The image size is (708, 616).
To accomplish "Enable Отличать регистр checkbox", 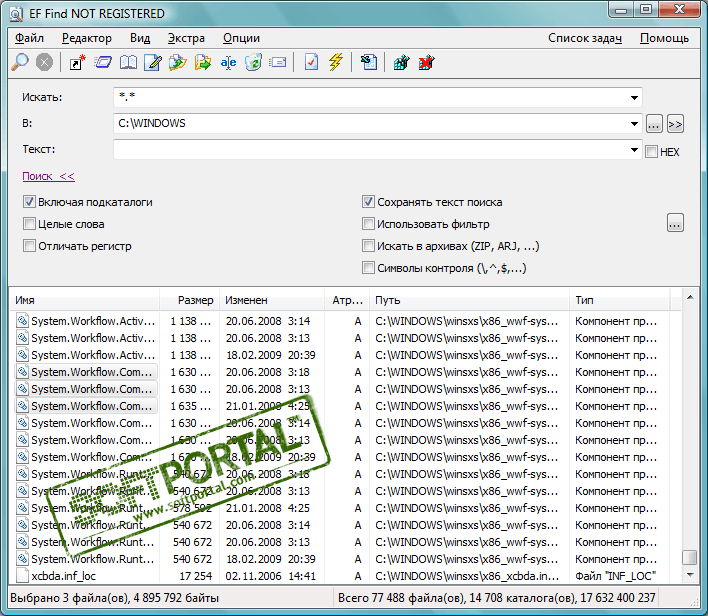I will pyautogui.click(x=29, y=246).
